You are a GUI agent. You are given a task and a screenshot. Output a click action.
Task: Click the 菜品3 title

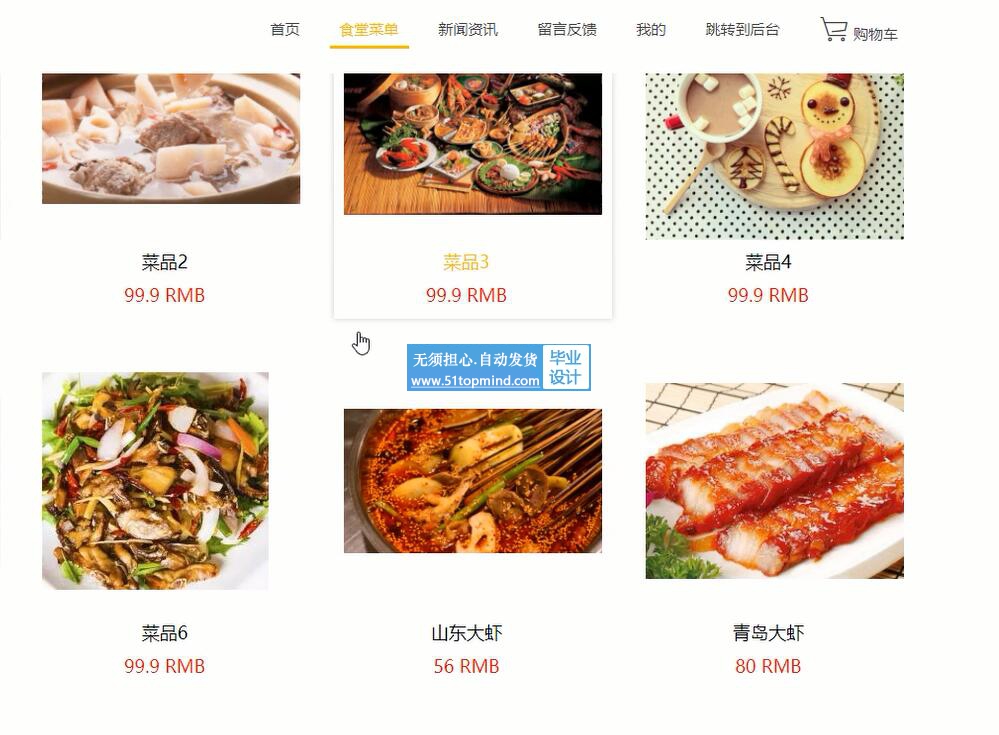pyautogui.click(x=466, y=262)
